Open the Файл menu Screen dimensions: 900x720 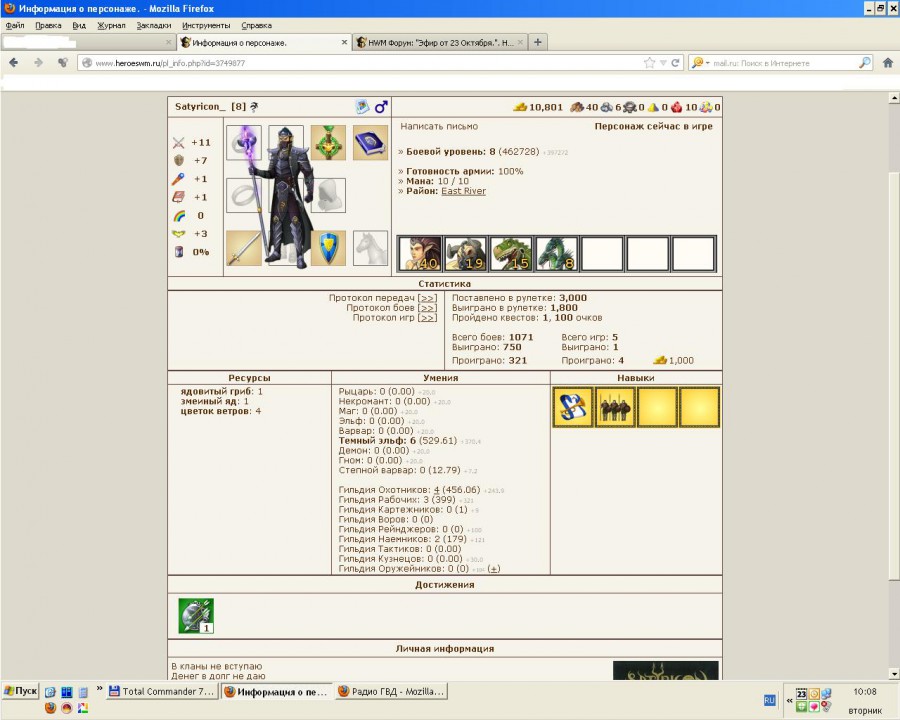[x=15, y=25]
